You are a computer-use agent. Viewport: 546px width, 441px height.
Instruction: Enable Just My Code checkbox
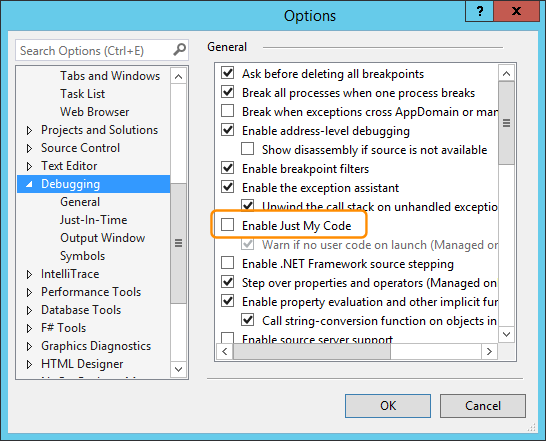(x=228, y=225)
